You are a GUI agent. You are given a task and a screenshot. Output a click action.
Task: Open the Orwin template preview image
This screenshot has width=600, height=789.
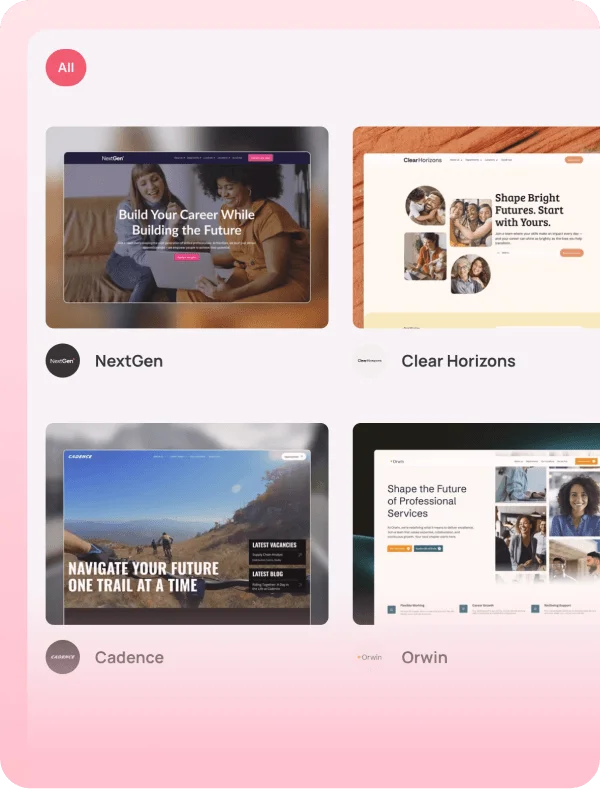476,523
